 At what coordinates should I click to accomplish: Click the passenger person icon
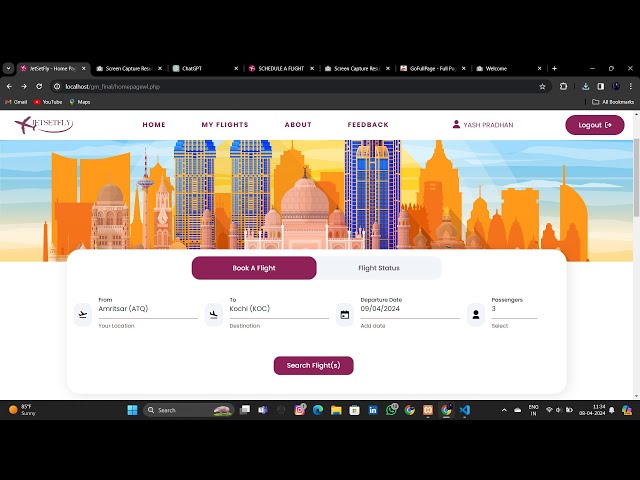coord(476,315)
